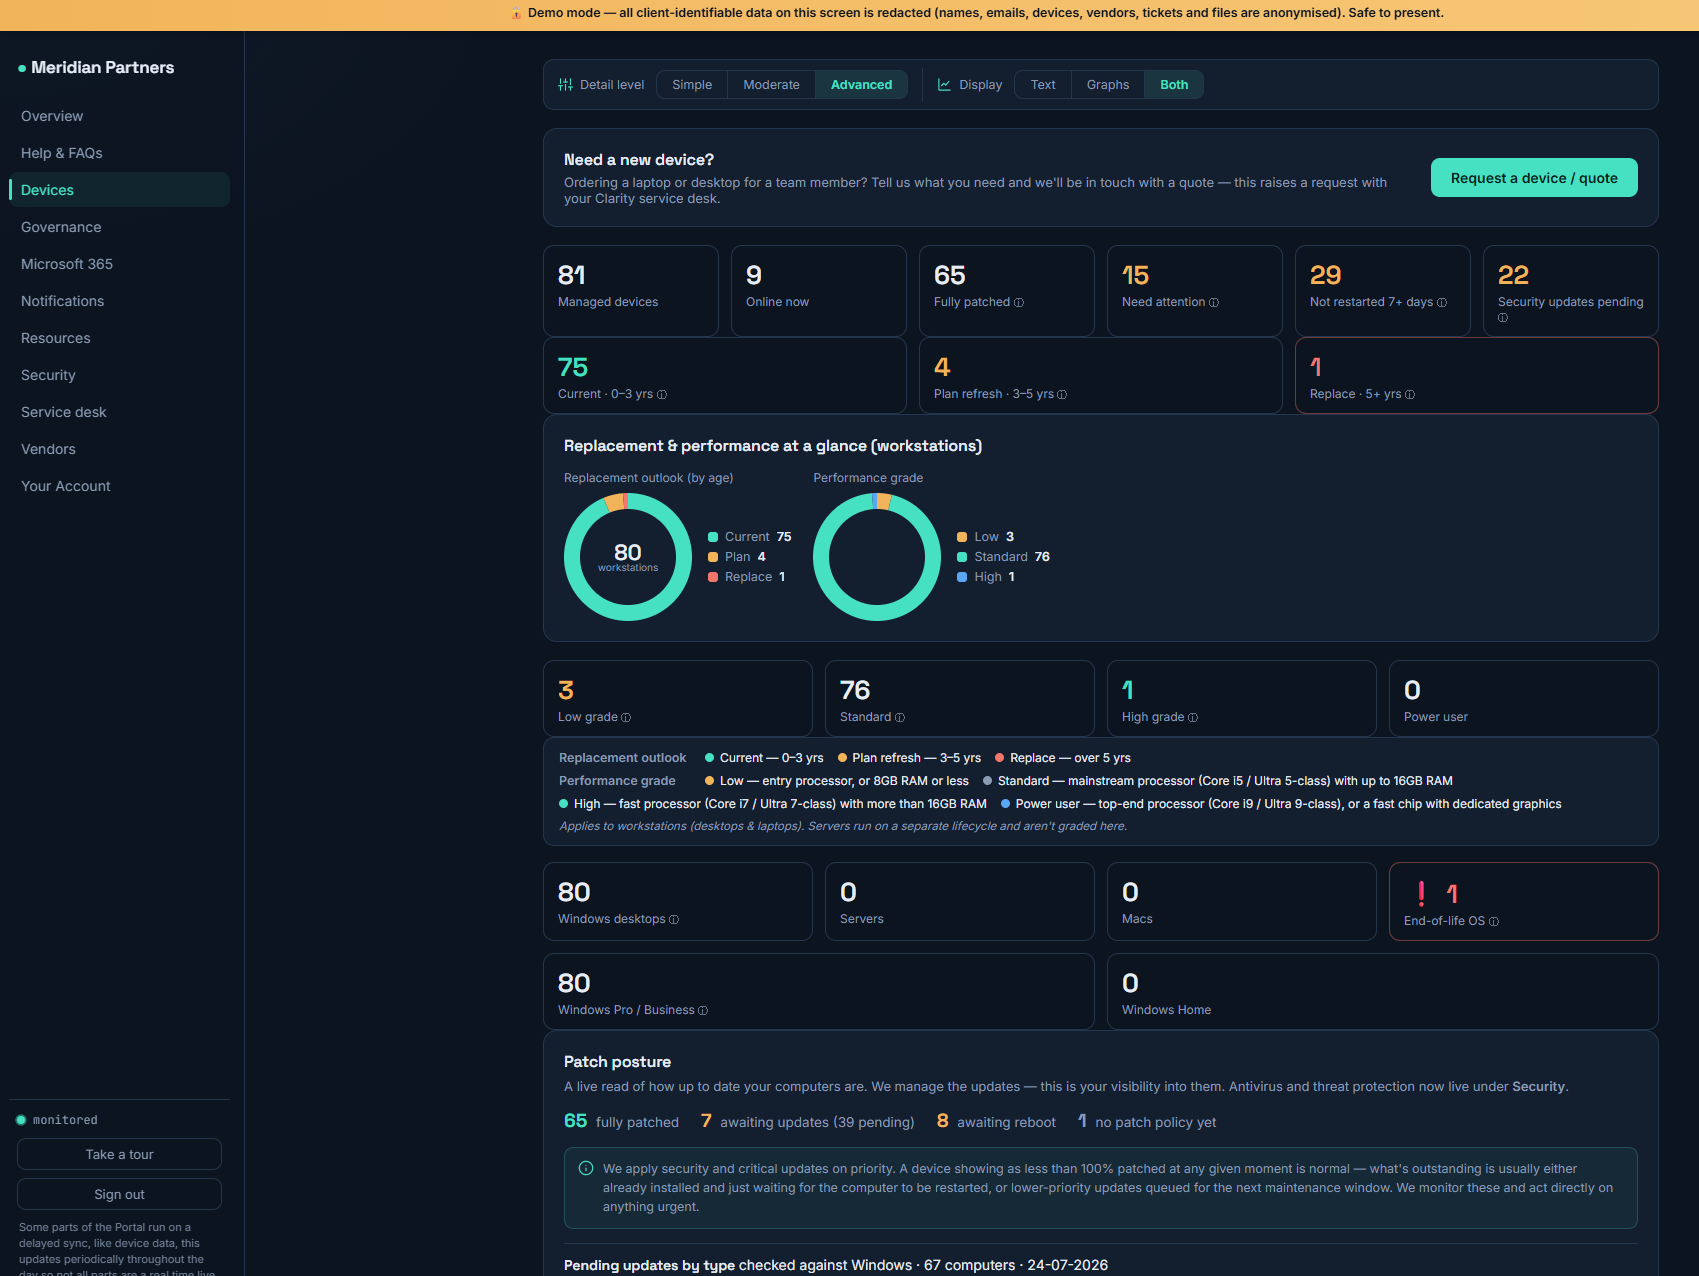This screenshot has height=1276, width=1699.
Task: Switch display mode to Both
Action: click(x=1174, y=85)
